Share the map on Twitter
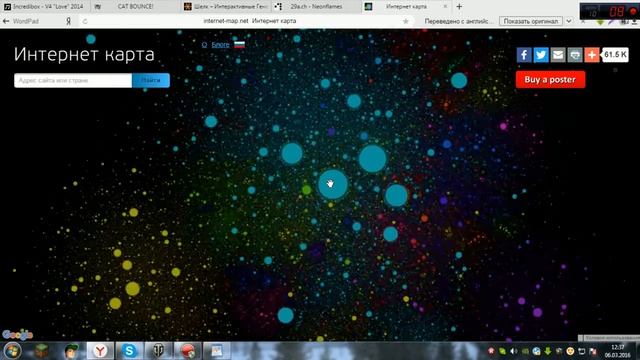 (541, 55)
